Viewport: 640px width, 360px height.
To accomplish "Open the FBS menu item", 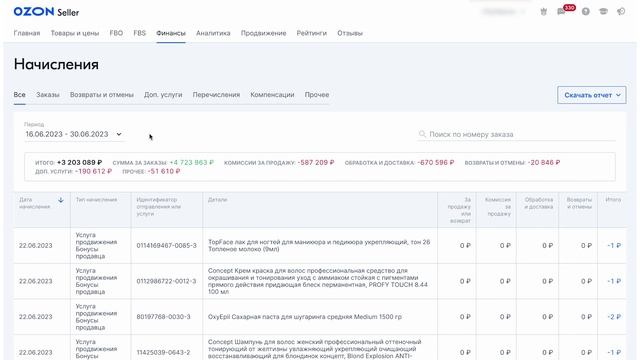I will tap(140, 33).
